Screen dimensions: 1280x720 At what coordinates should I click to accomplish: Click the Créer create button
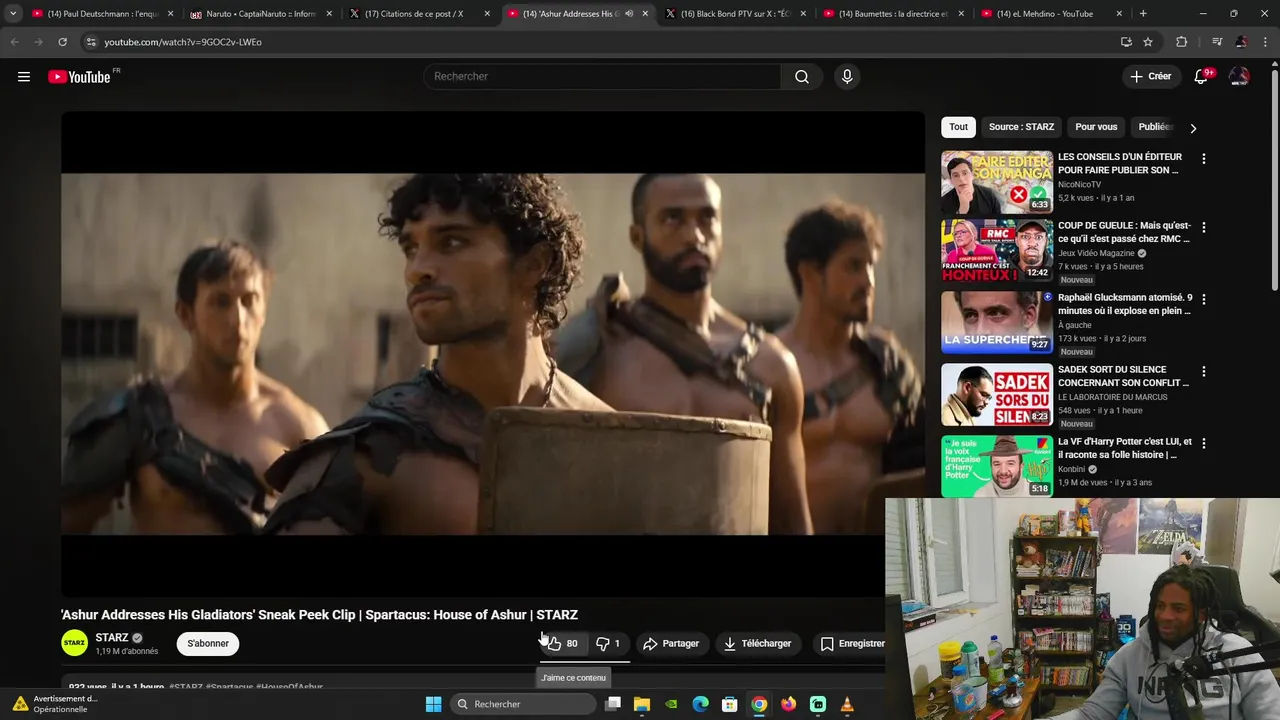coord(1150,77)
